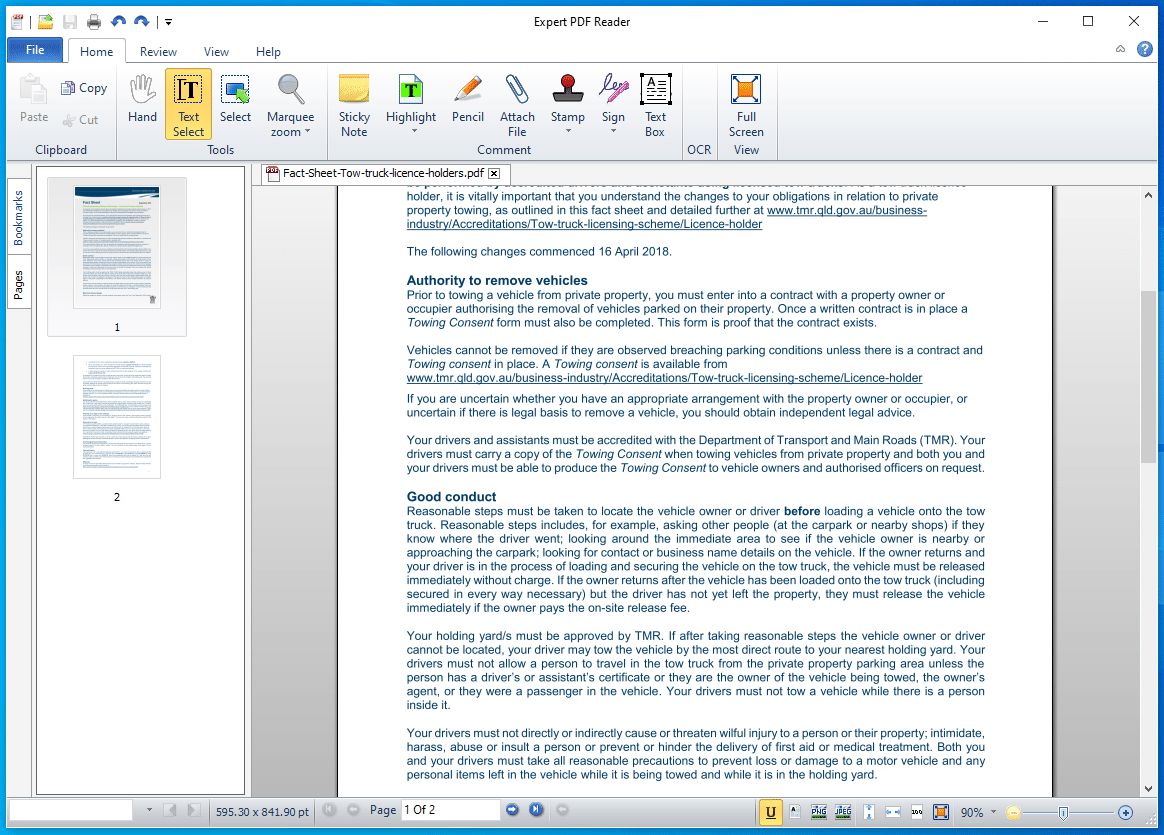Toggle the U highlighted status bar button
1164x835 pixels.
click(771, 812)
